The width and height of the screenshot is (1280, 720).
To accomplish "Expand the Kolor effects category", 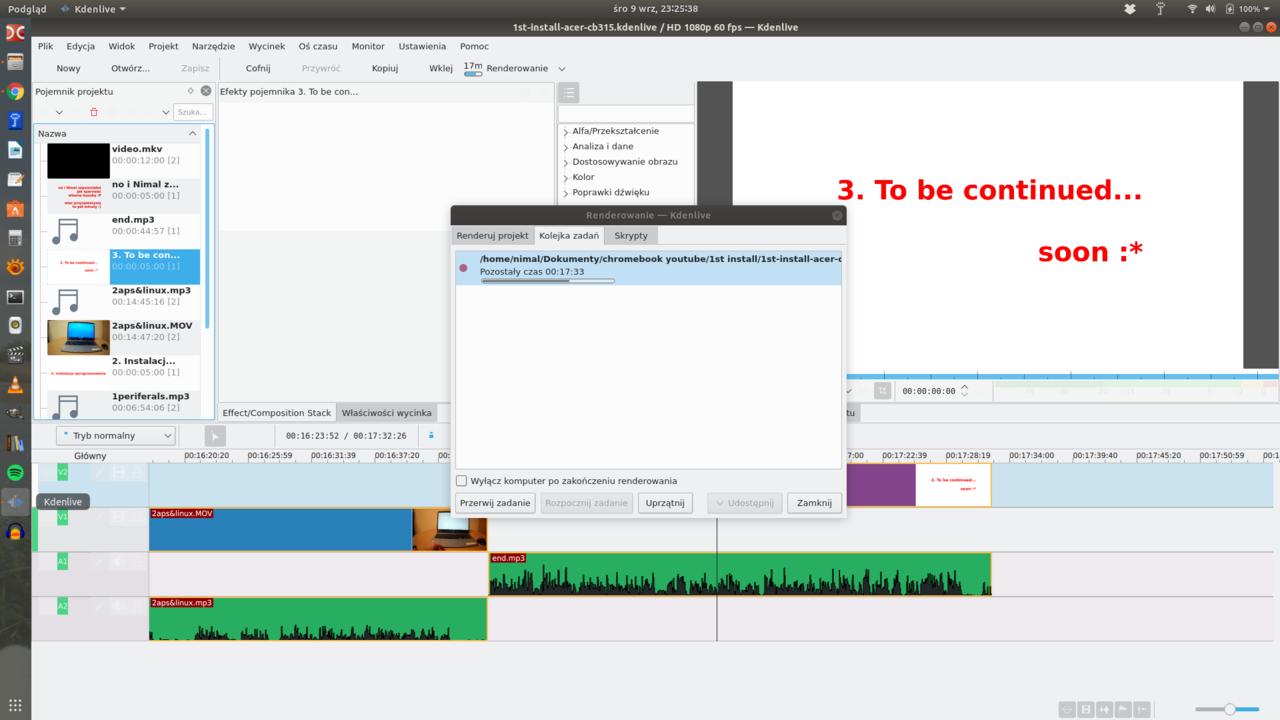I will coord(565,178).
